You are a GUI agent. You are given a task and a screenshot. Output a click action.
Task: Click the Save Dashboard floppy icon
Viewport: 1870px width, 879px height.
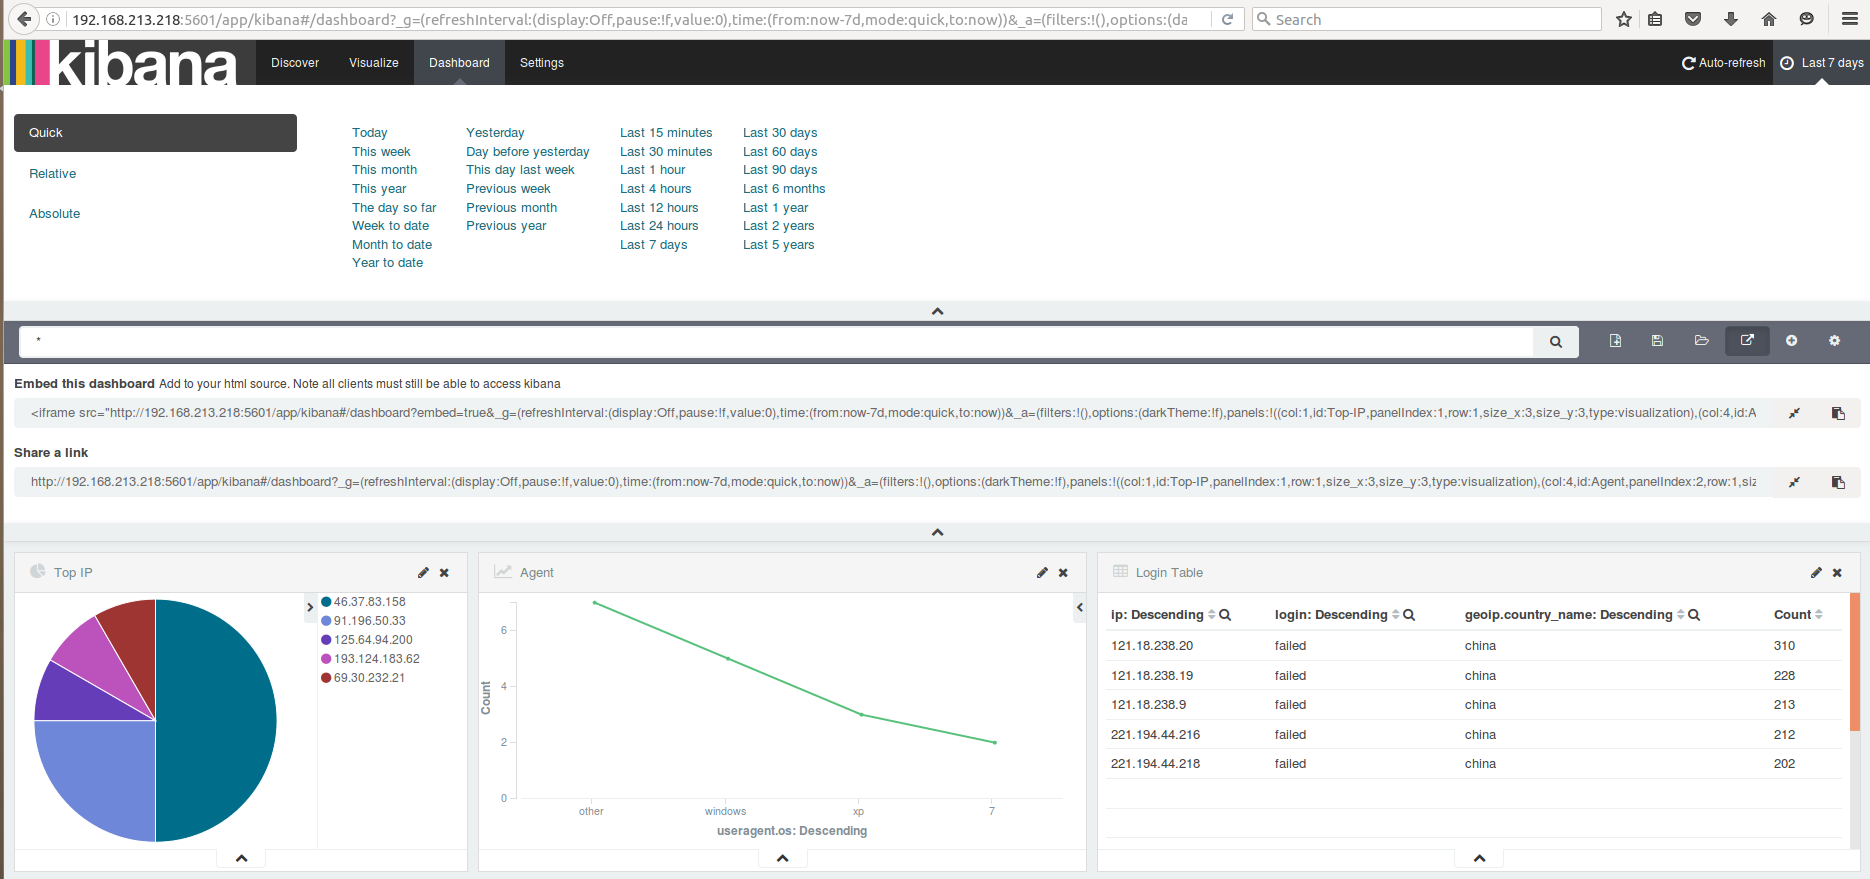click(1657, 341)
